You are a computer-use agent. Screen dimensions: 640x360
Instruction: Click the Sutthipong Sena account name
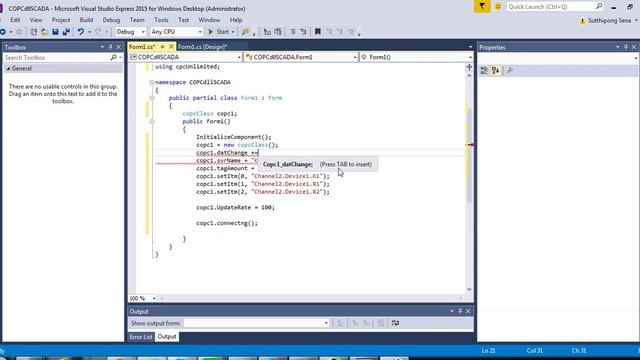609,20
